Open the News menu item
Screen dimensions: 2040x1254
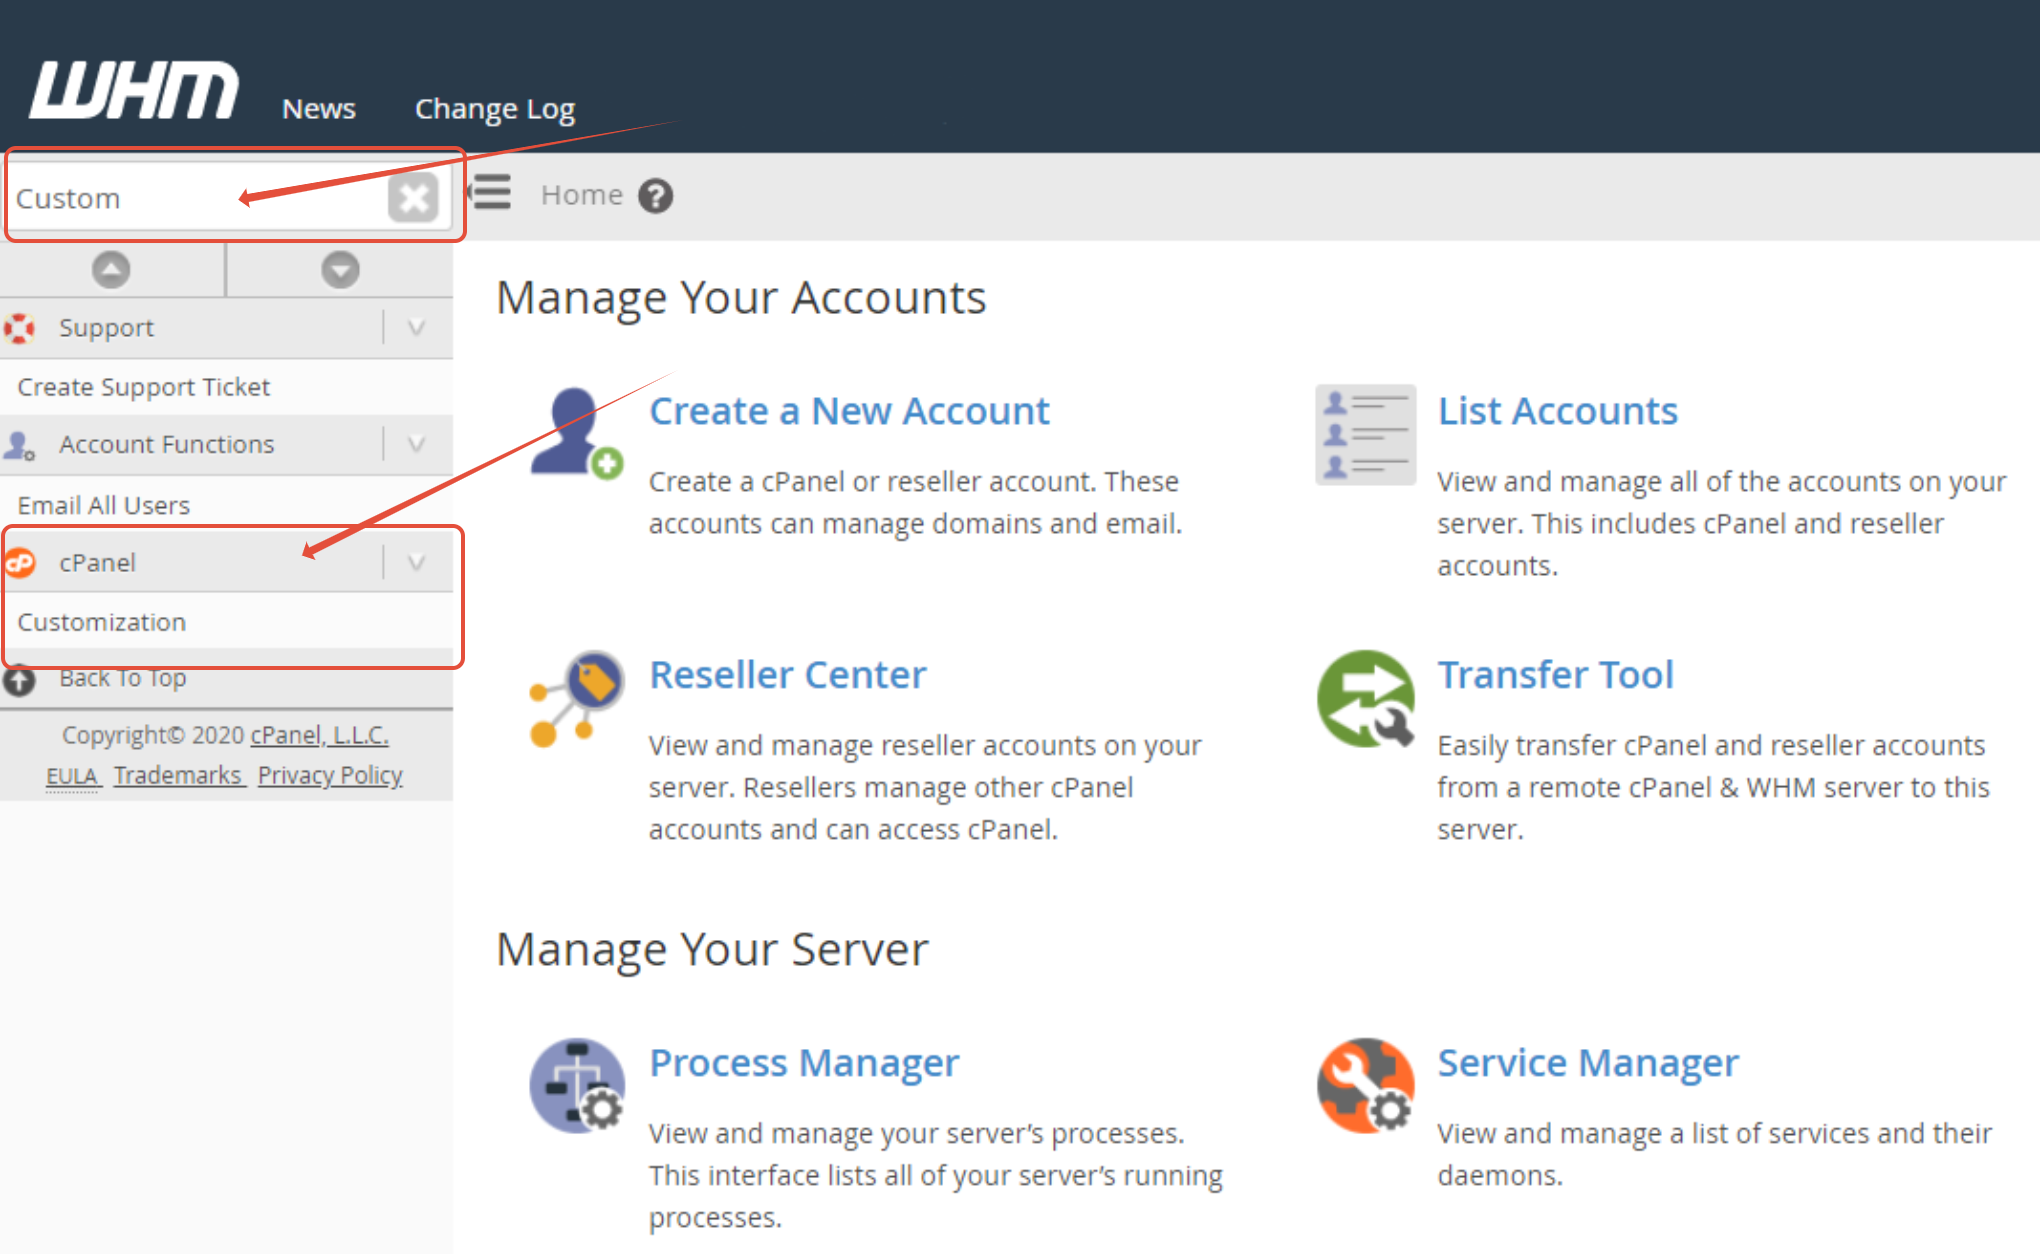318,108
